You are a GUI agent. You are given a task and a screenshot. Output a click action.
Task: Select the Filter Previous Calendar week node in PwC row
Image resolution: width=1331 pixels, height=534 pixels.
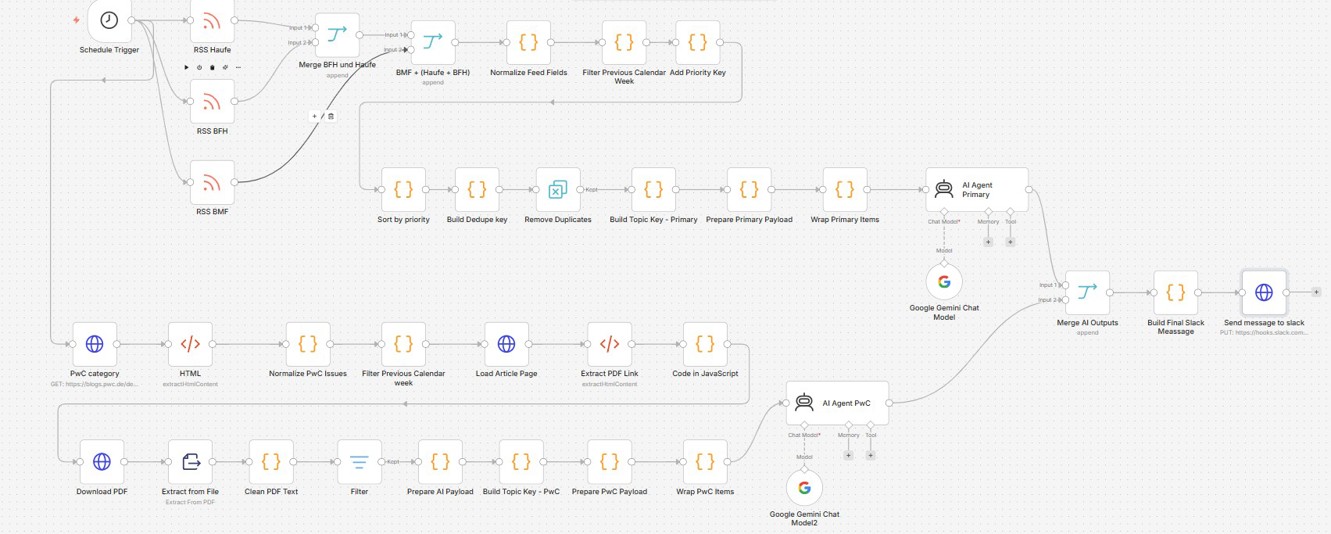pos(403,344)
